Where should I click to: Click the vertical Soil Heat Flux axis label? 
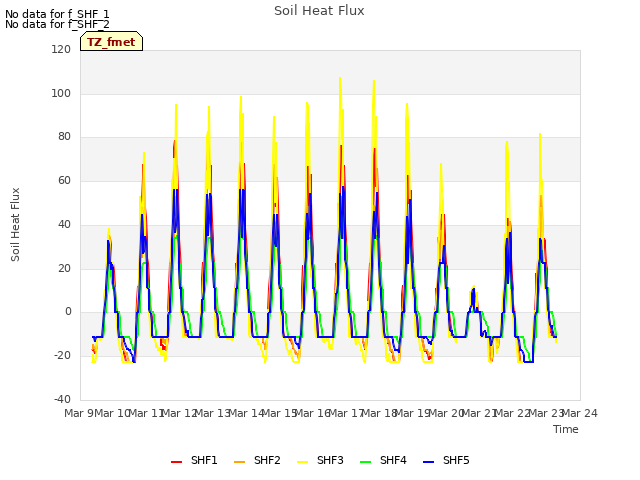[x=16, y=224]
